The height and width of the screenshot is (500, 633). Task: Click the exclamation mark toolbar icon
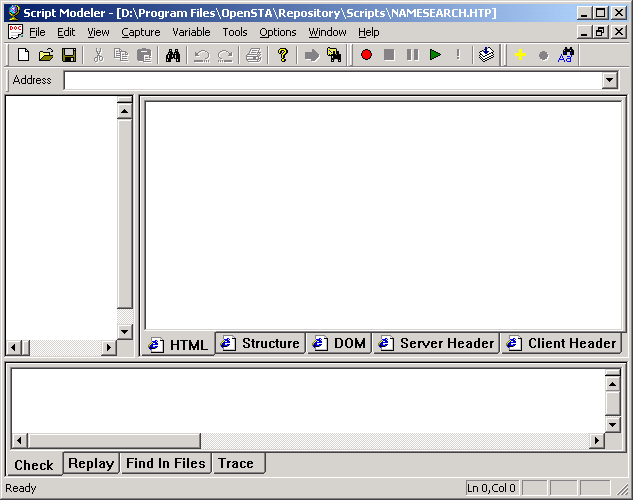pyautogui.click(x=458, y=54)
